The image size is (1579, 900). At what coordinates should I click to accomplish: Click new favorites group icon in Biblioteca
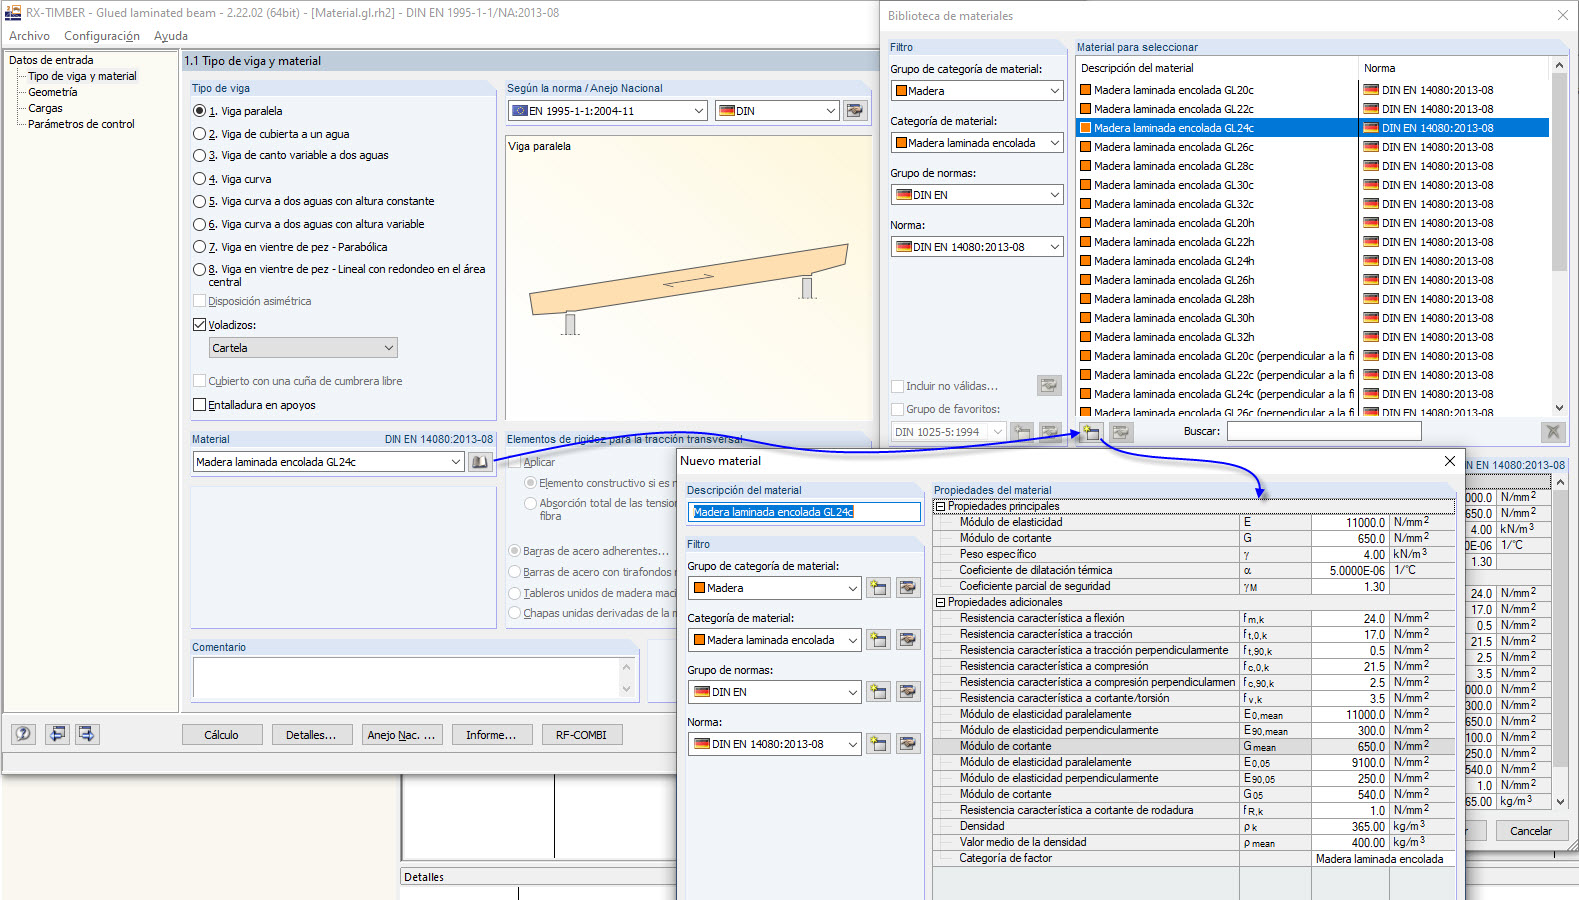(x=1021, y=432)
